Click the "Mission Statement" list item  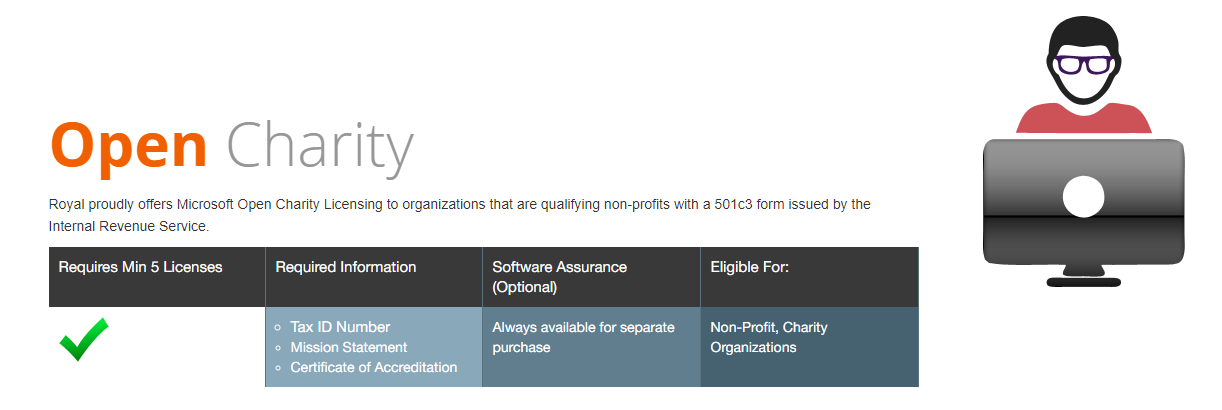[x=349, y=347]
